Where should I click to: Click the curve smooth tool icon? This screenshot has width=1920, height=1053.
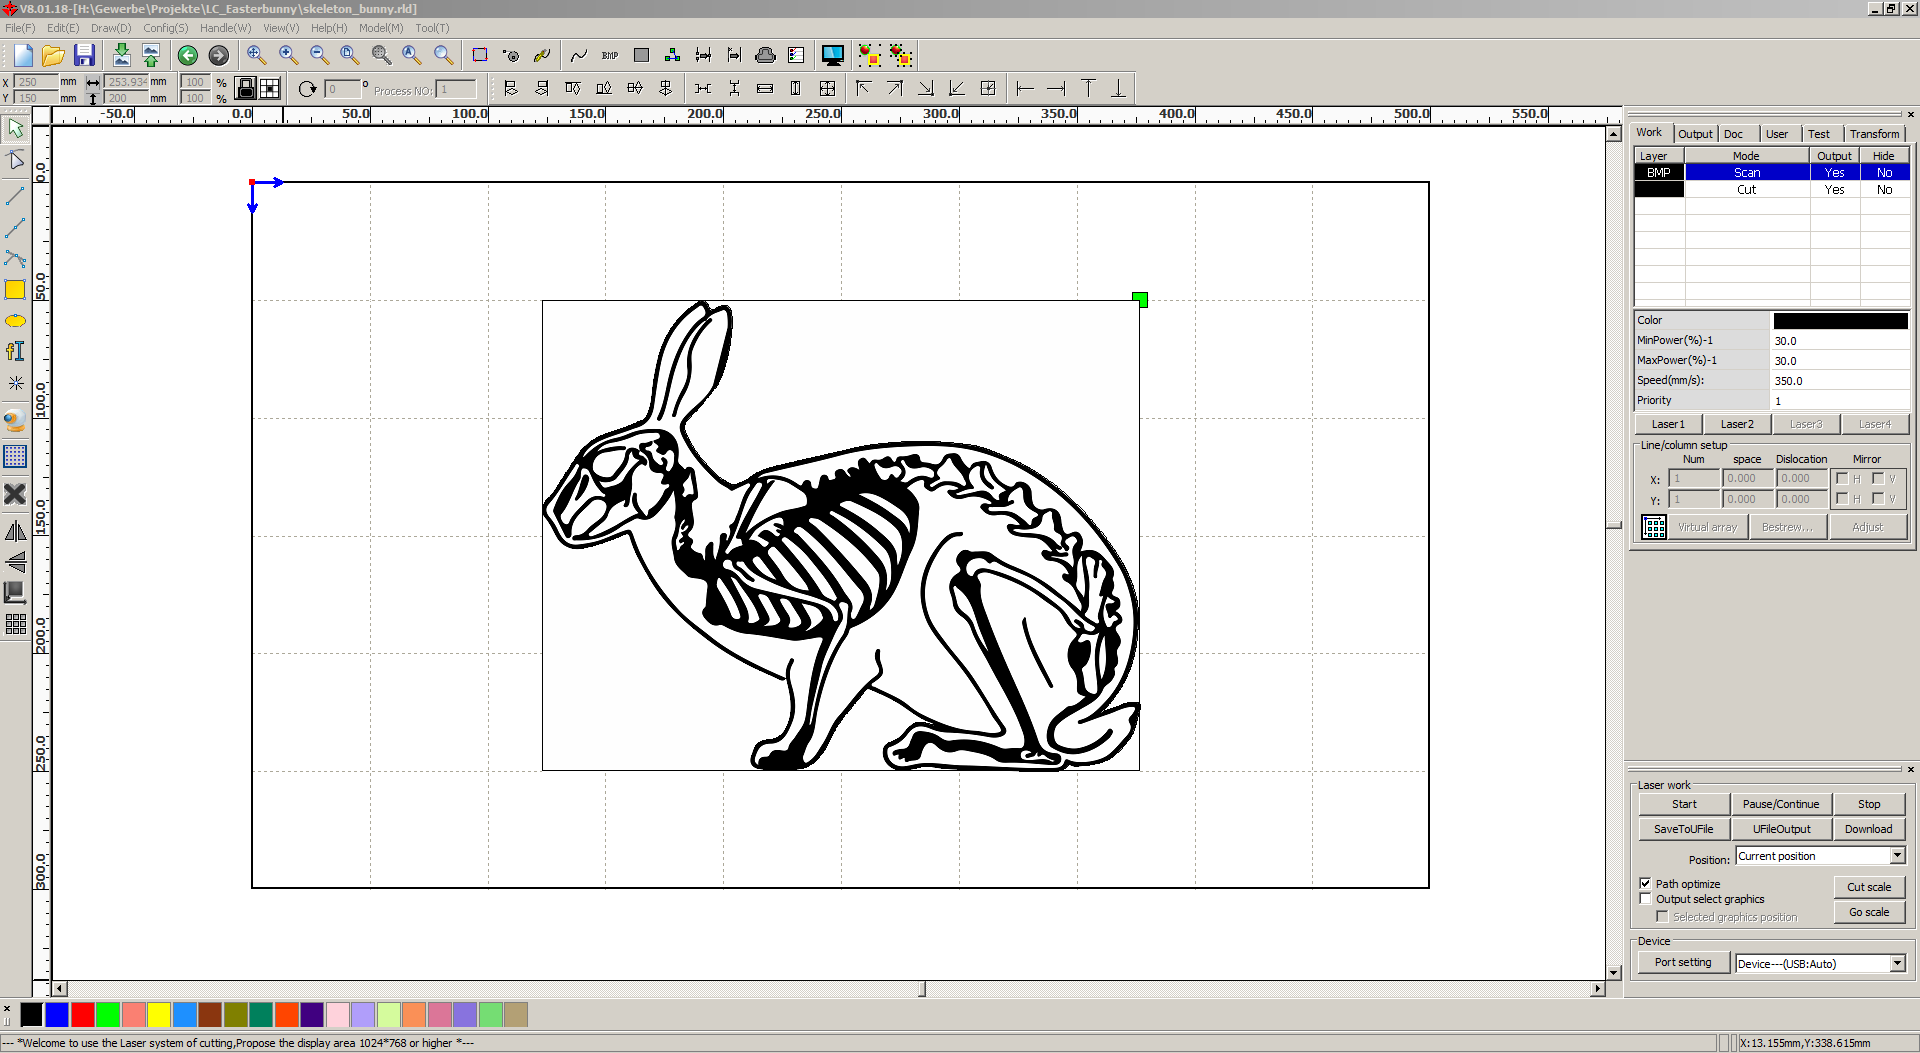click(578, 55)
